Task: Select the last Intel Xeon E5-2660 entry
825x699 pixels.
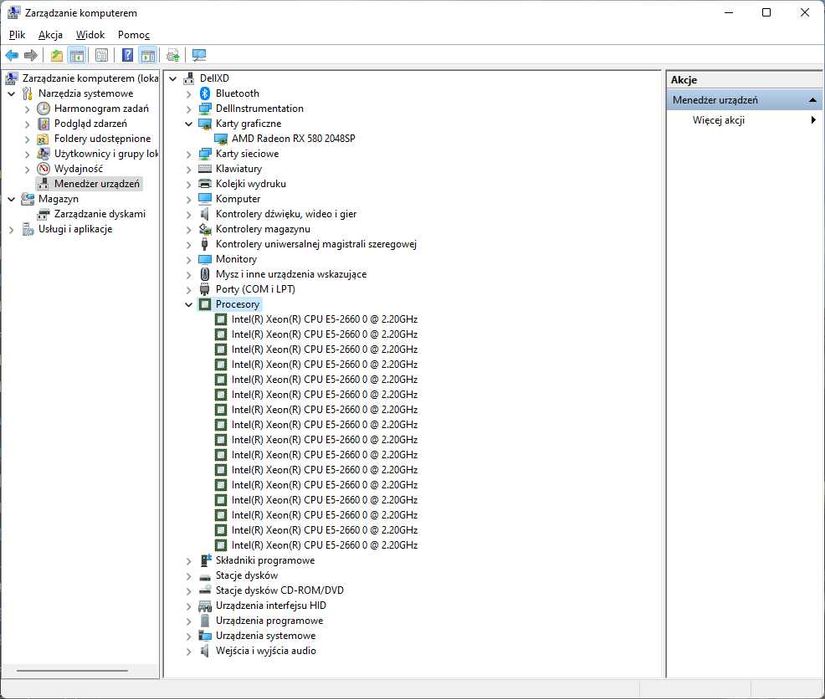Action: [324, 545]
